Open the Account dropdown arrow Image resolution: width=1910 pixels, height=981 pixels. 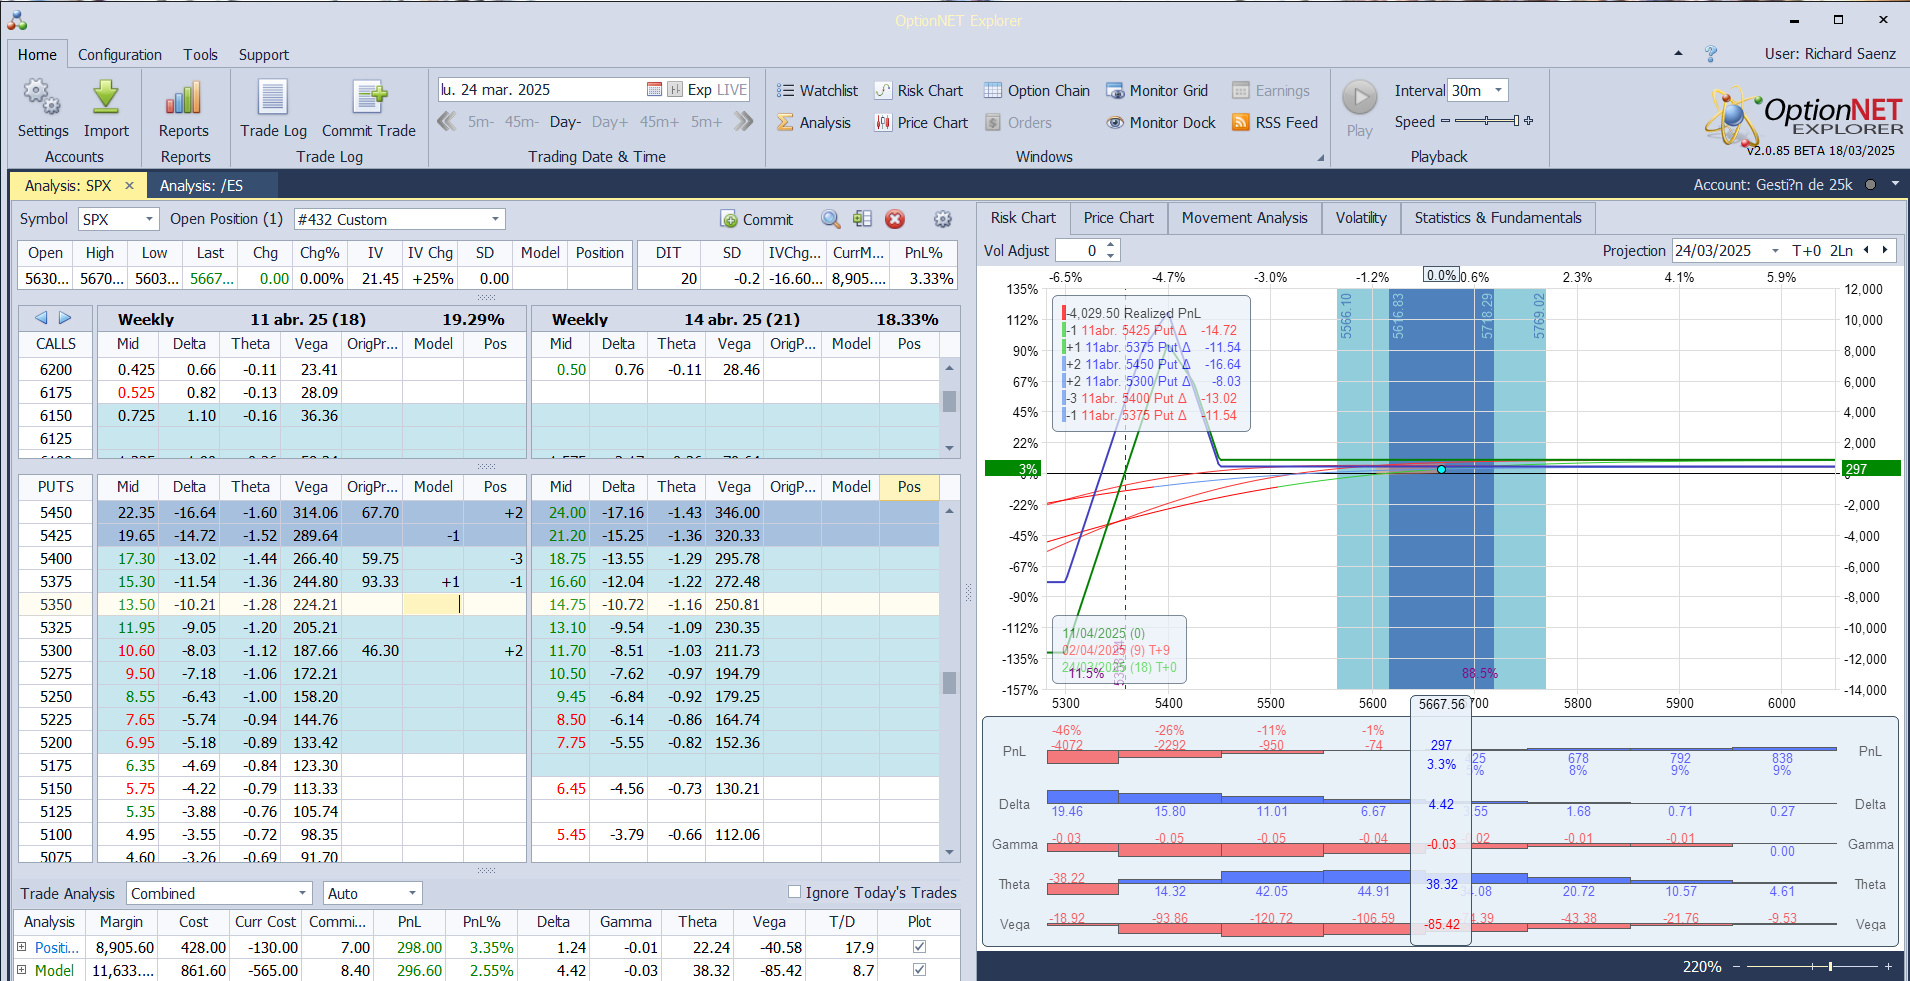[1894, 185]
